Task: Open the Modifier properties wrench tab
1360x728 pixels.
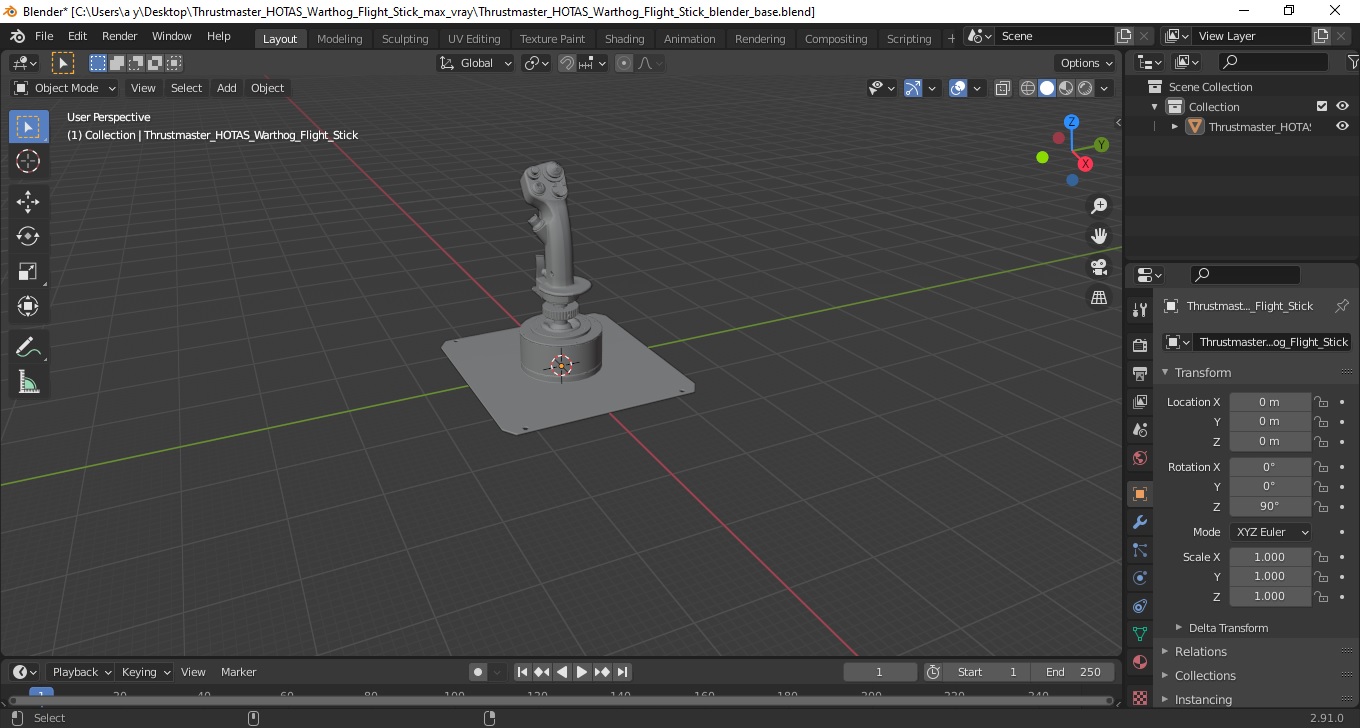Action: 1139,522
